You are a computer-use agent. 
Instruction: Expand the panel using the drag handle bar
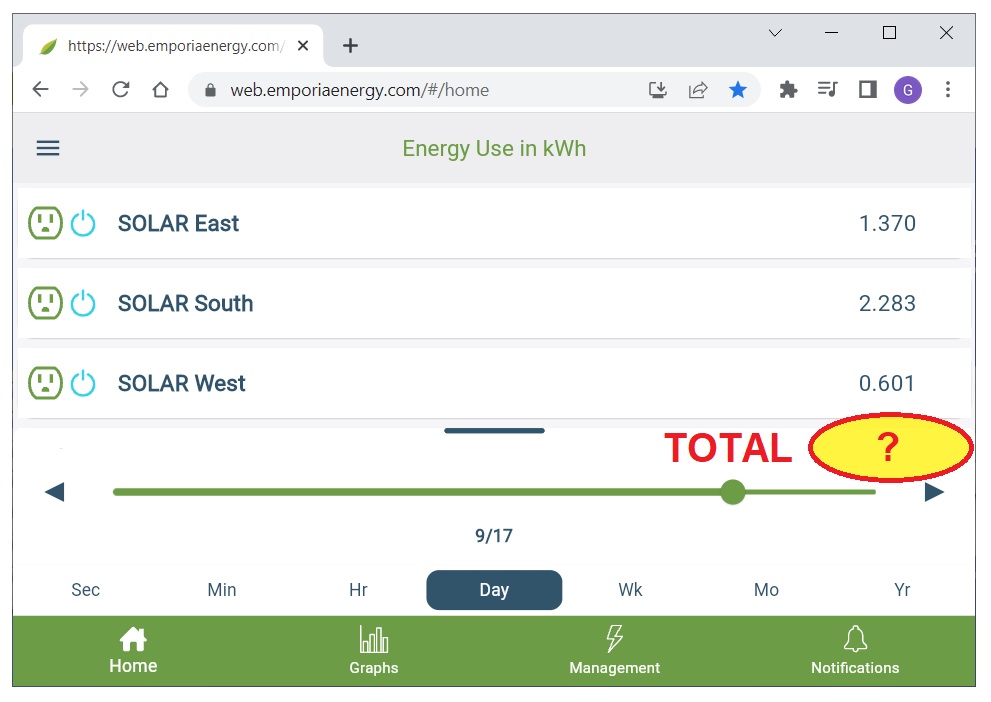[494, 431]
